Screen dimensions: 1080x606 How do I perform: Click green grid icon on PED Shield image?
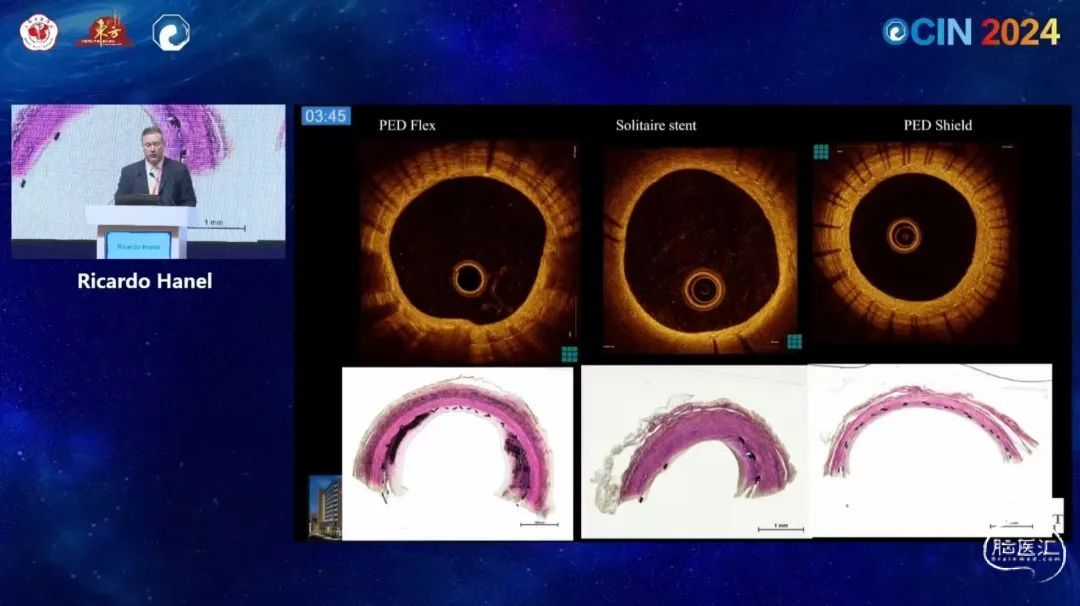click(x=821, y=152)
